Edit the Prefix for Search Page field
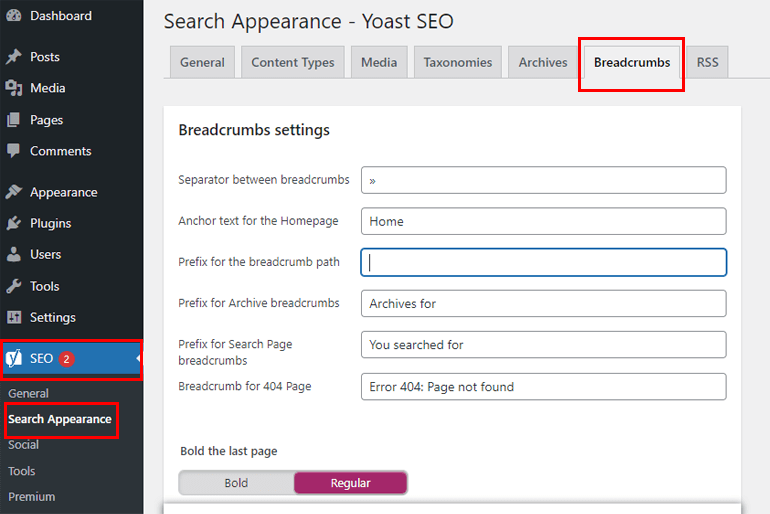 544,345
